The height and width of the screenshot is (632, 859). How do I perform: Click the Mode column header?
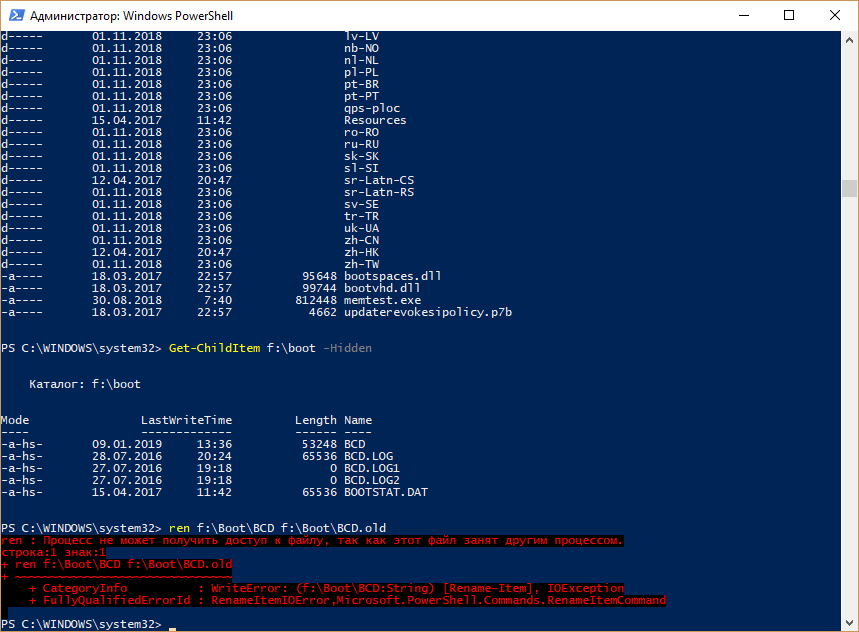coord(15,420)
